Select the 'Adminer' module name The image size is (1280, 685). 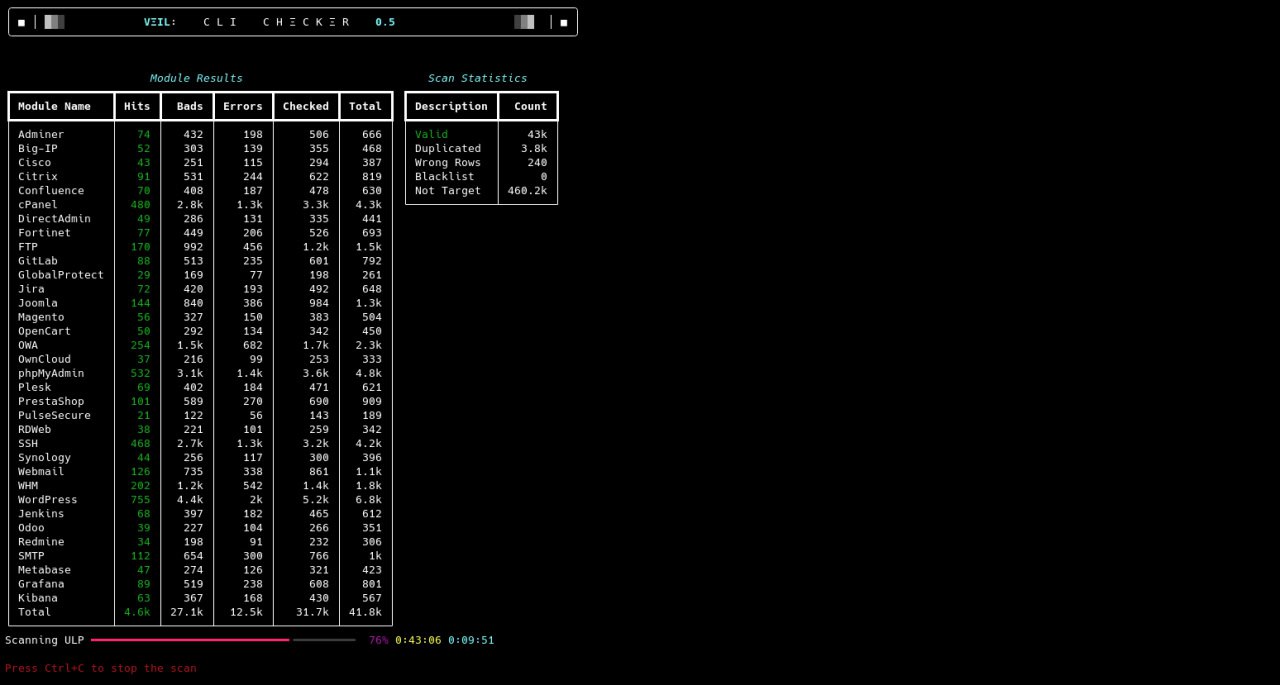point(41,134)
